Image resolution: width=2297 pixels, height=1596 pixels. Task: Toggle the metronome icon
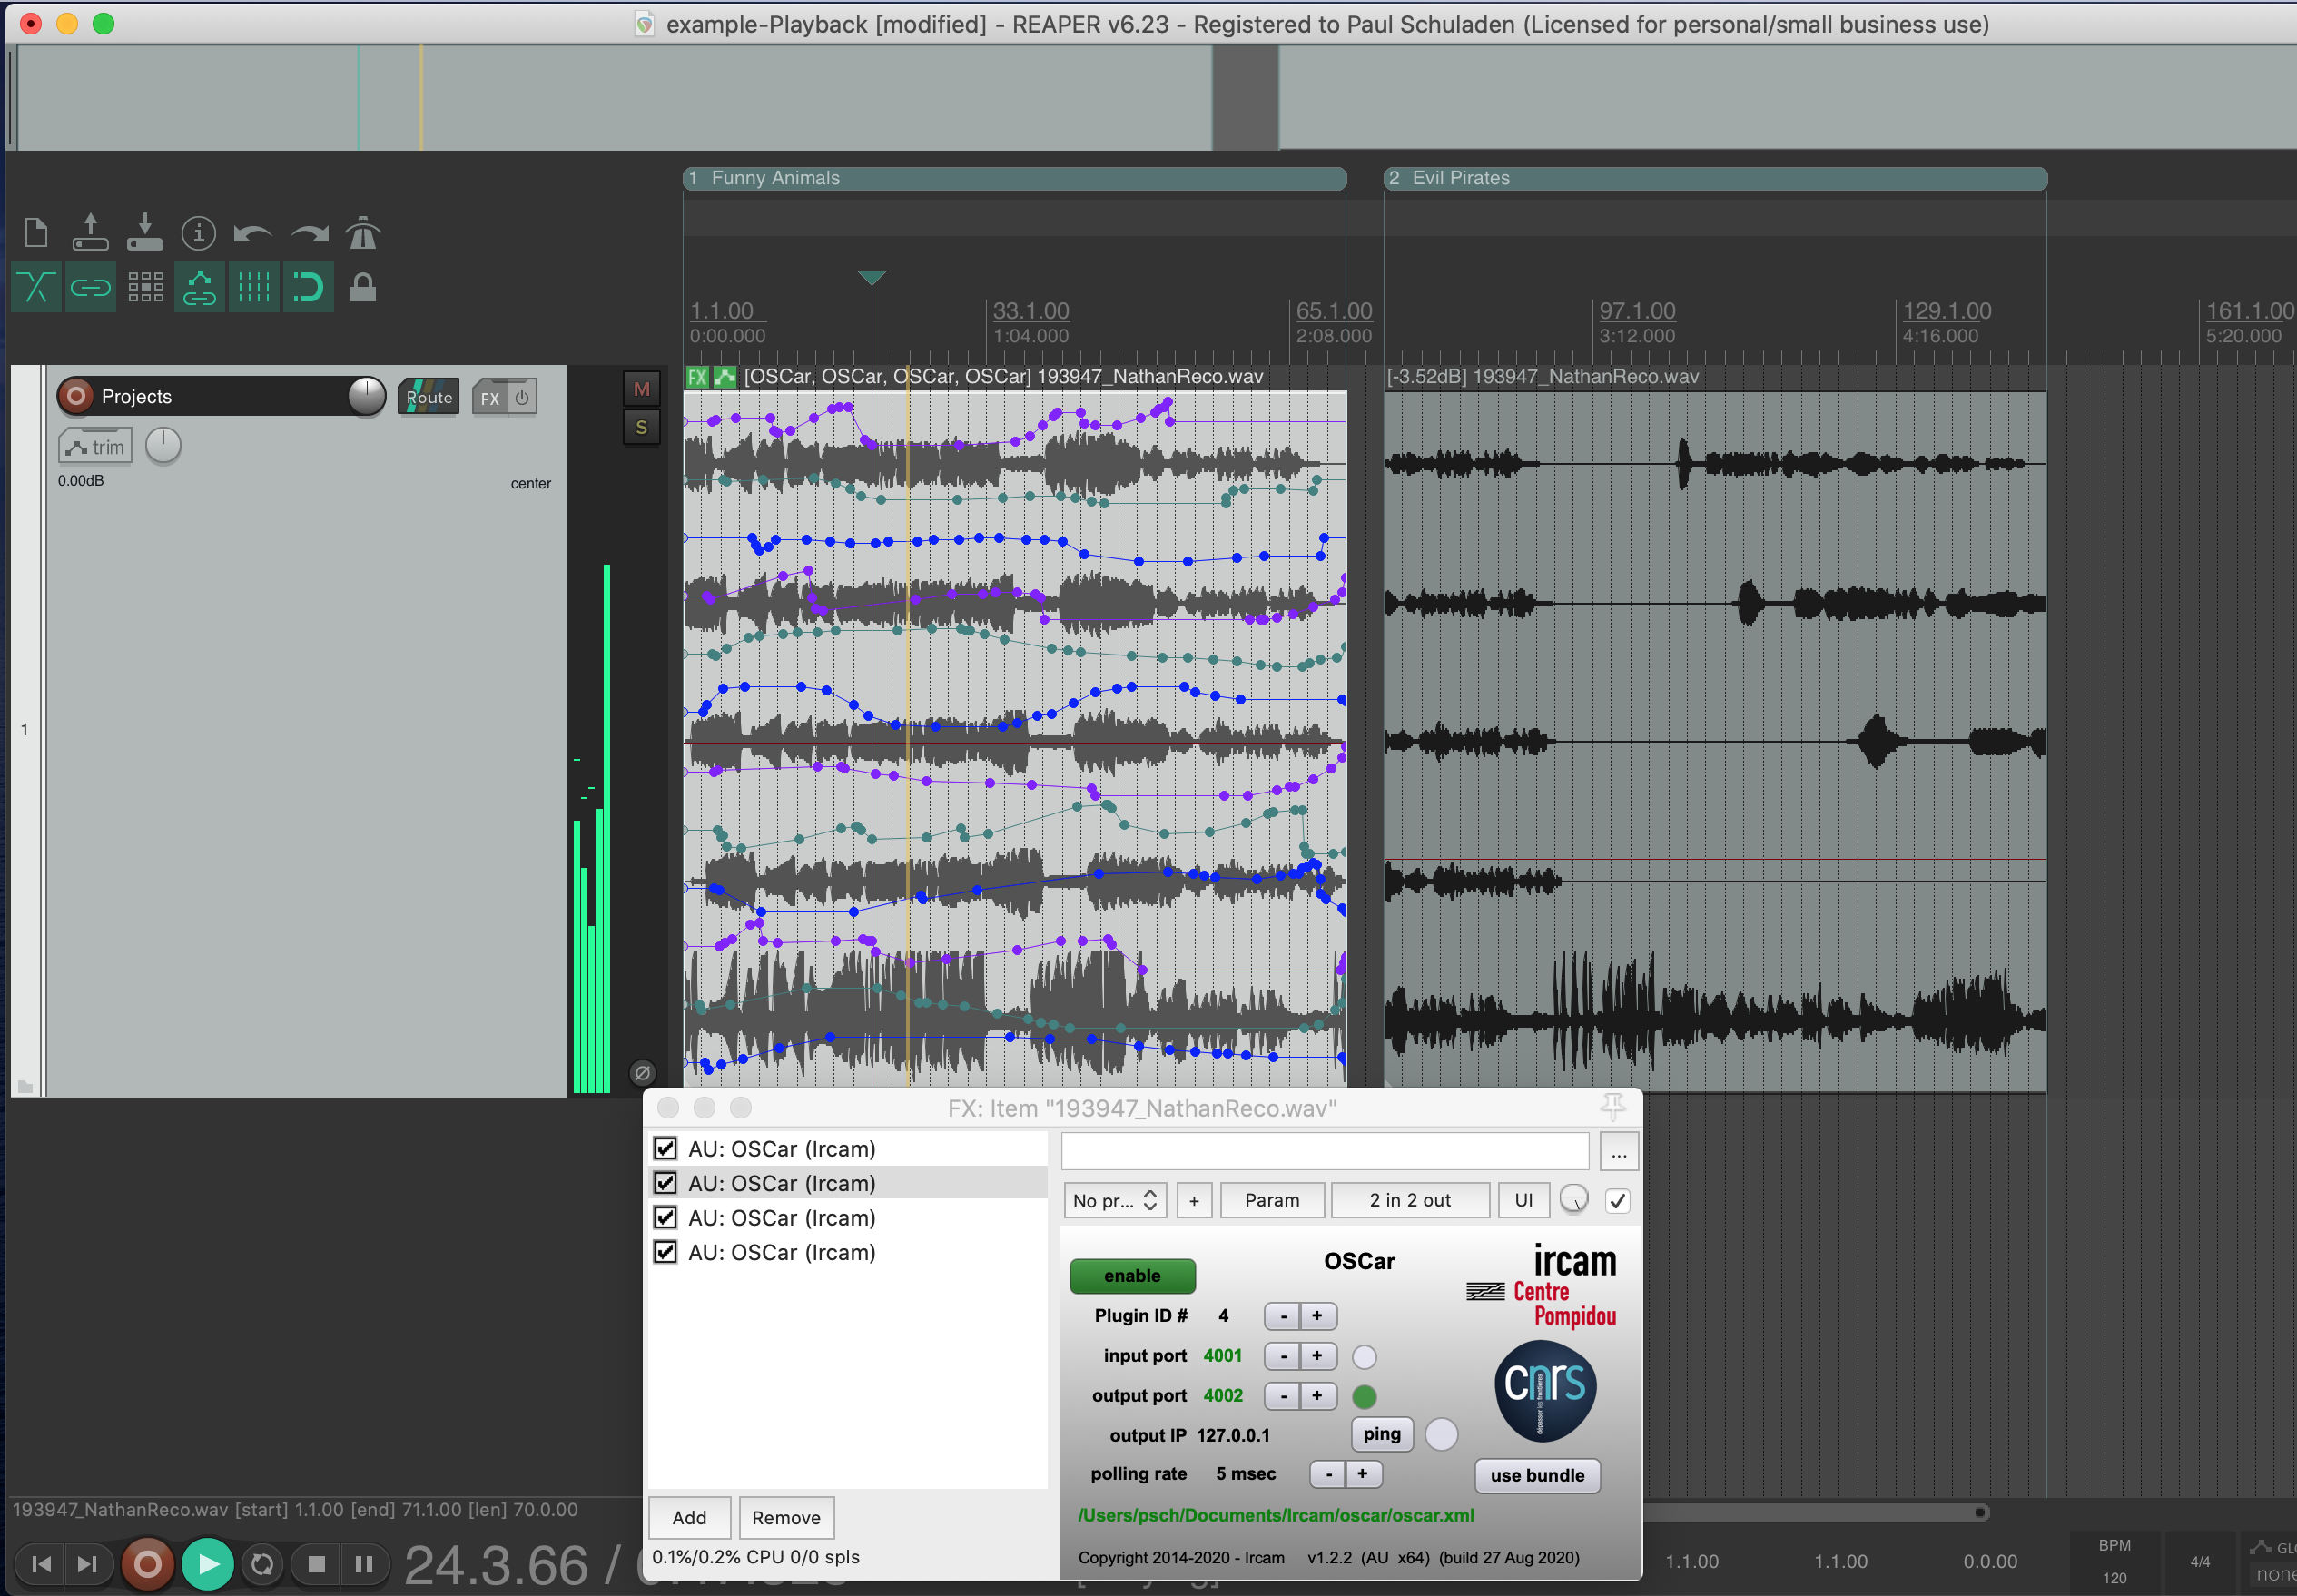pos(363,233)
